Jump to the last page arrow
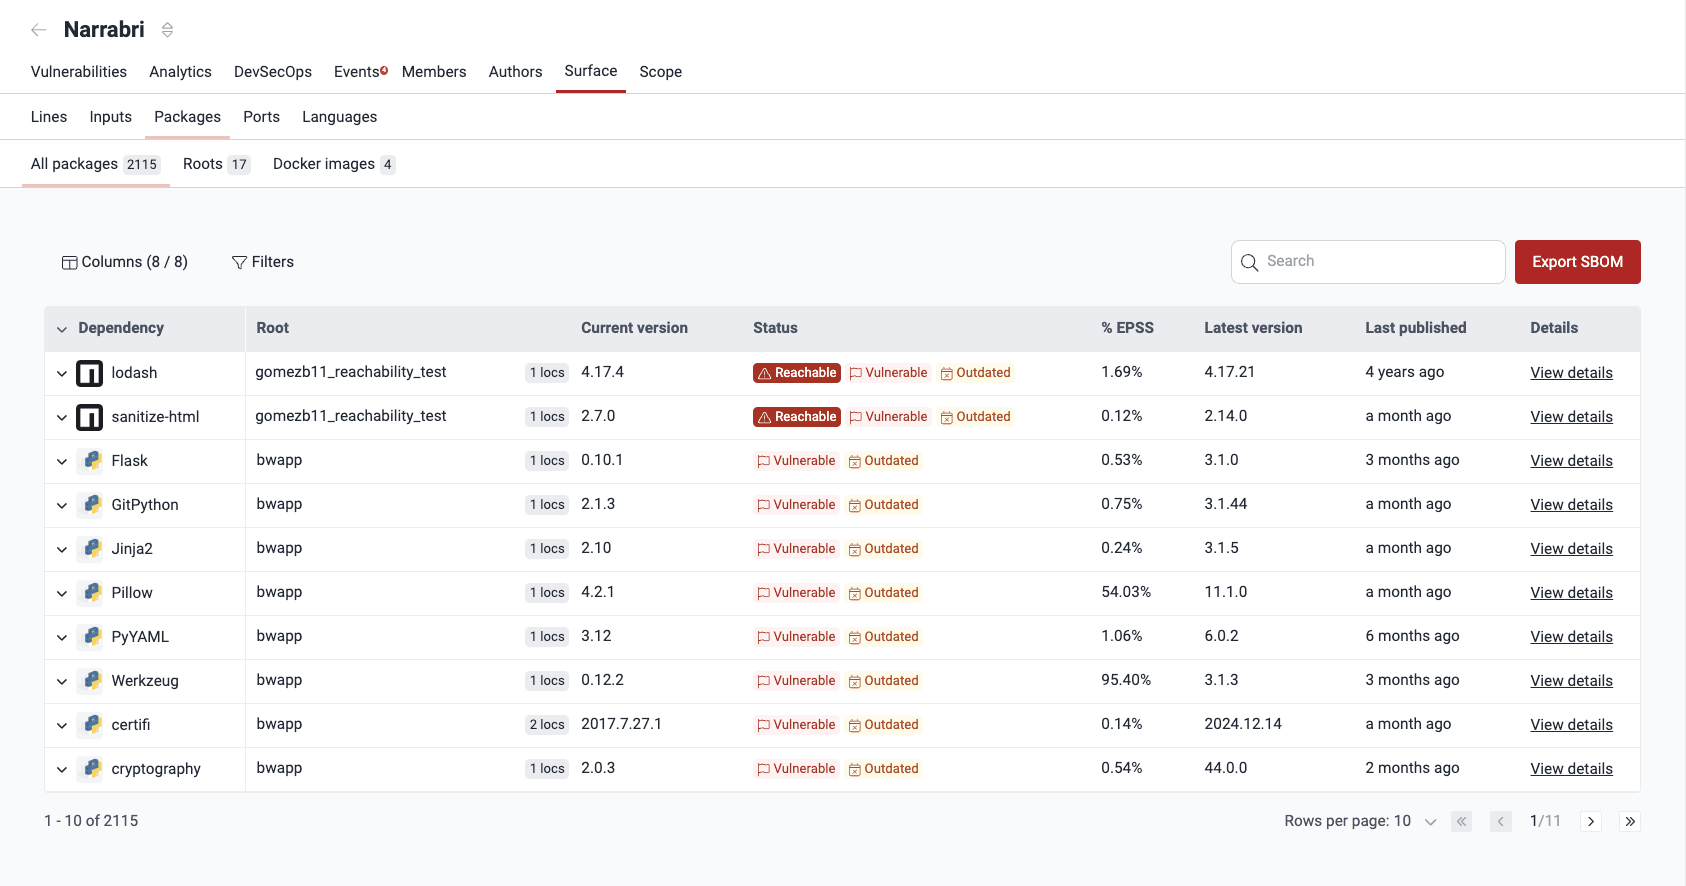The image size is (1686, 886). (1630, 822)
